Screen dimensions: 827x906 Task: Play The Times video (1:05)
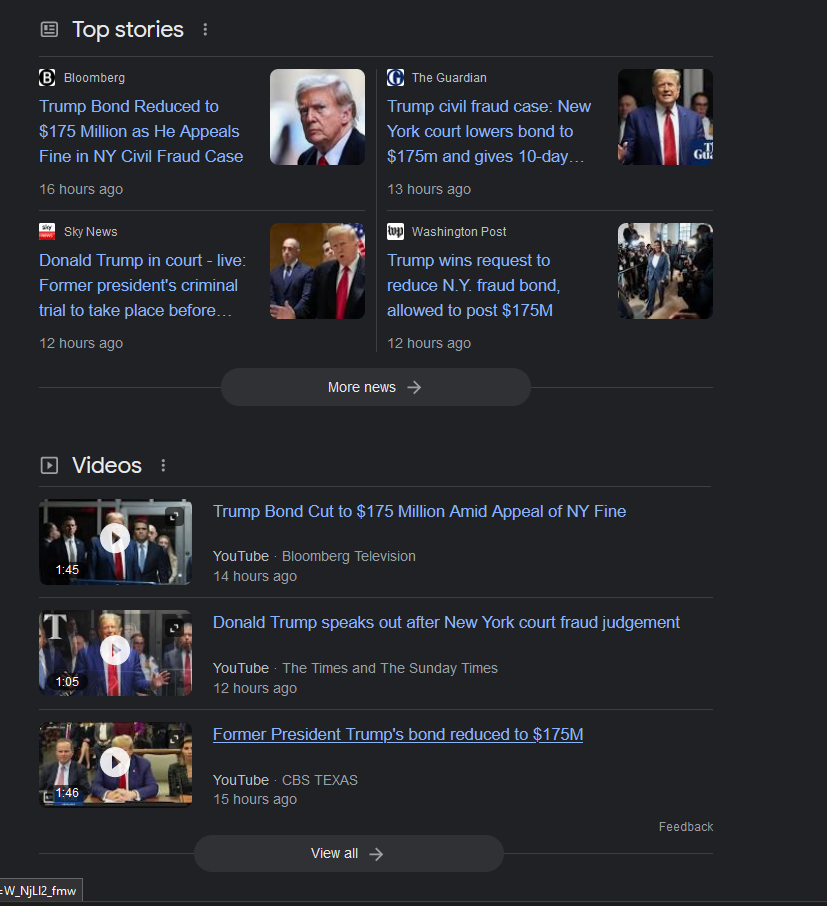(x=115, y=650)
